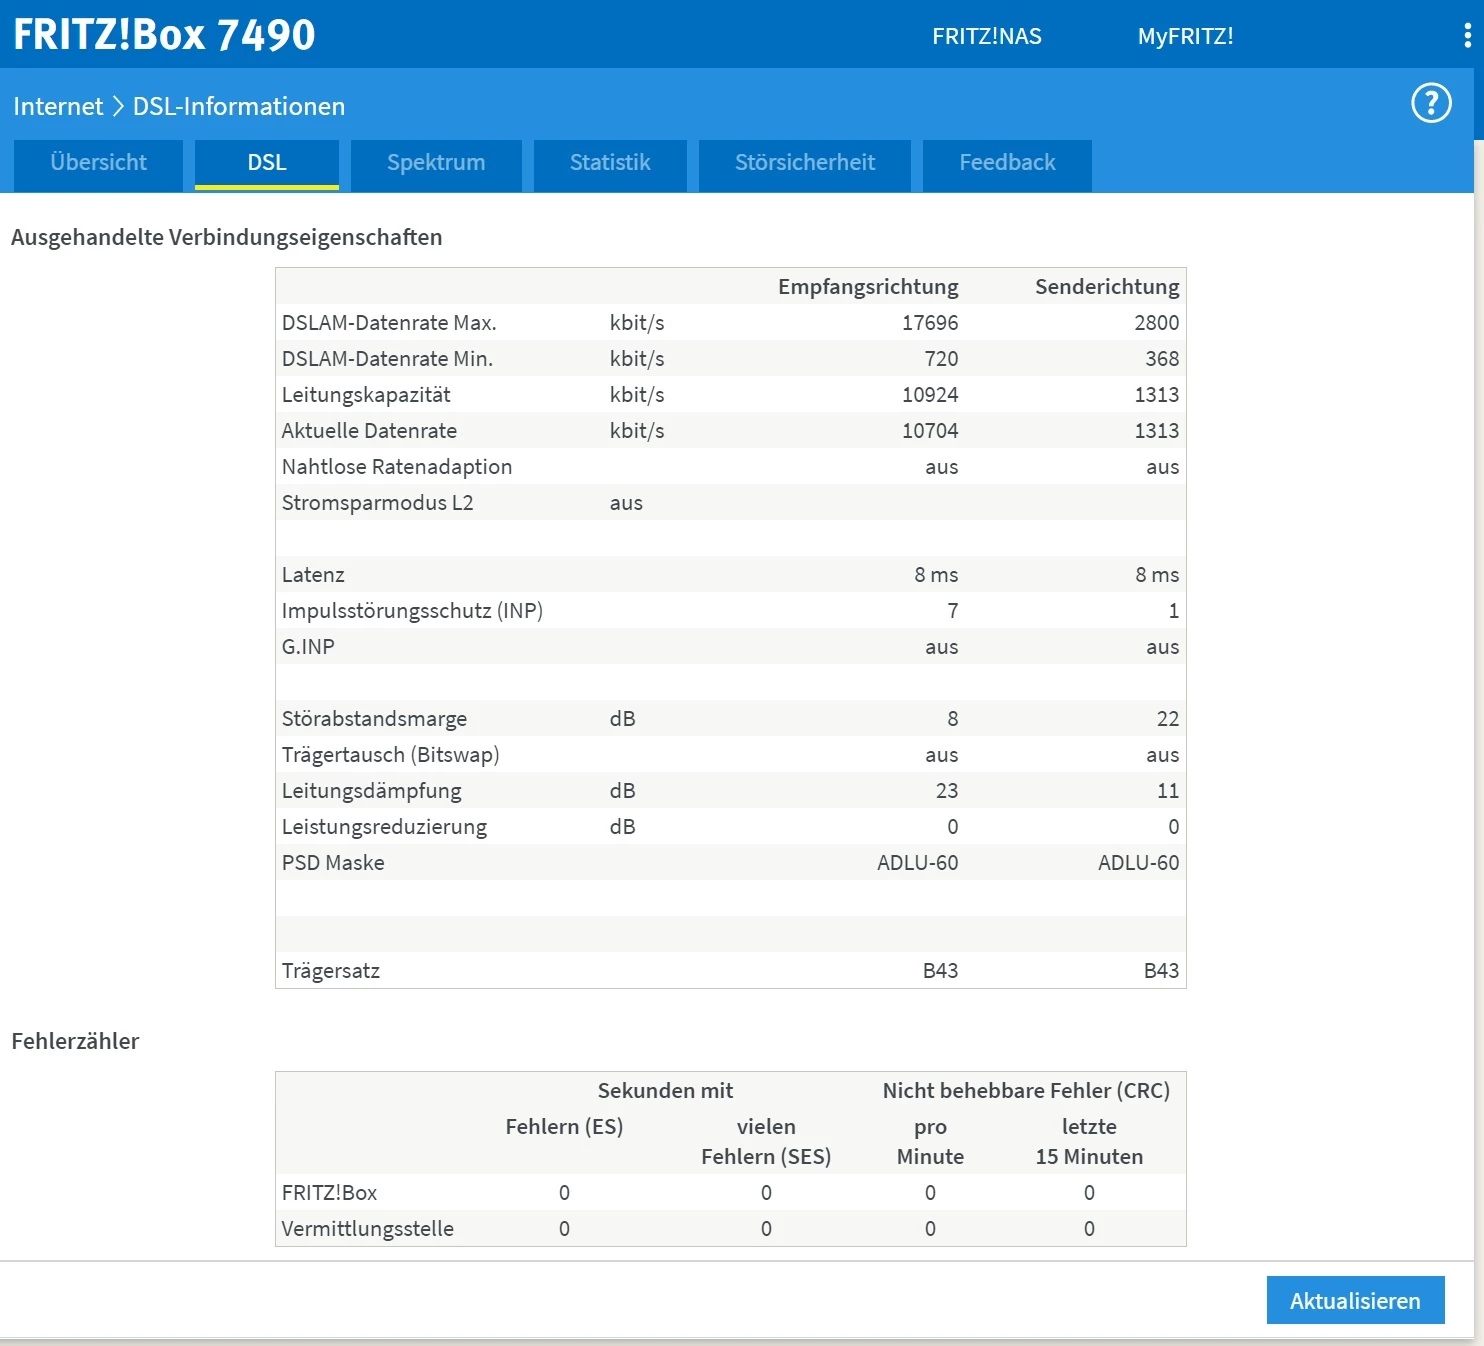Select the DSL tab
1484x1346 pixels.
[x=267, y=163]
